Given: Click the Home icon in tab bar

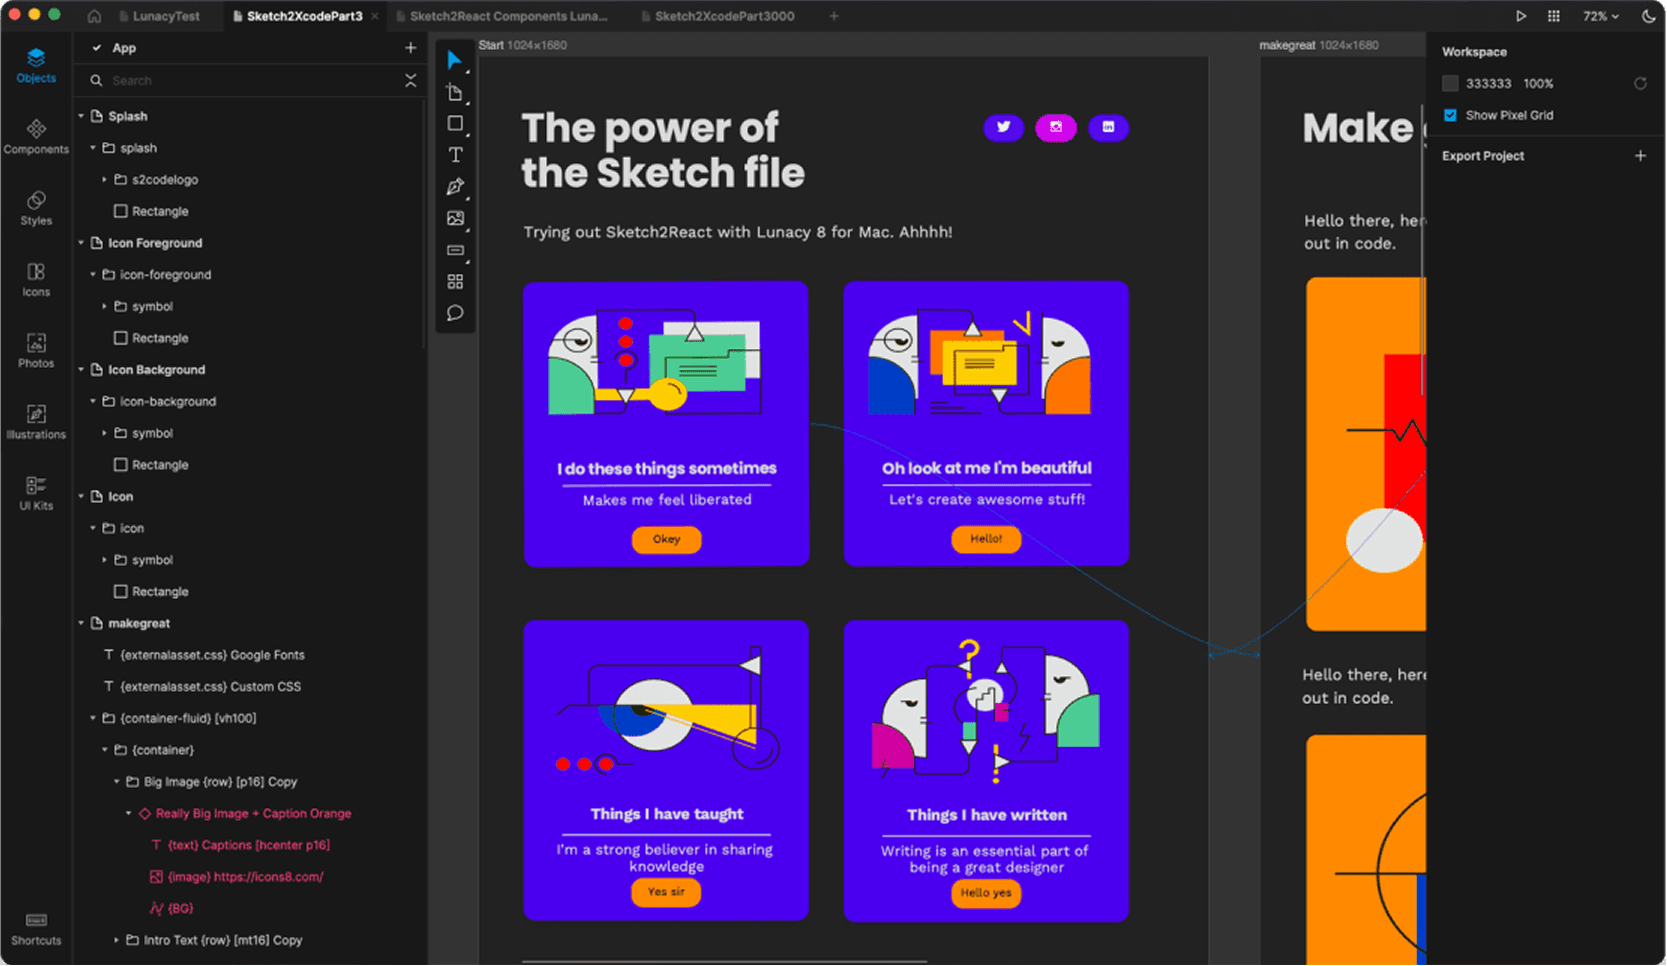Looking at the screenshot, I should tap(94, 16).
